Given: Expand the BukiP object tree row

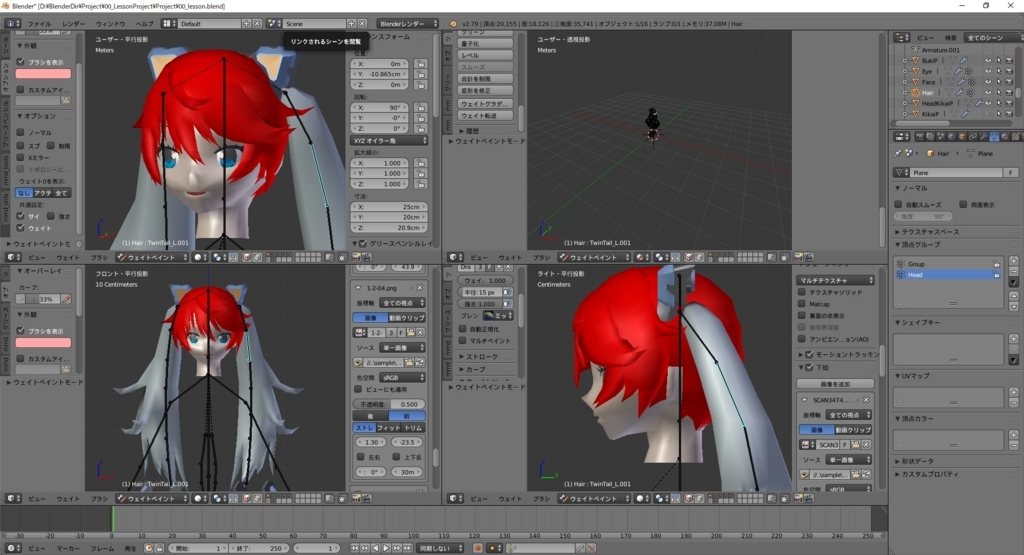Looking at the screenshot, I should 904,61.
